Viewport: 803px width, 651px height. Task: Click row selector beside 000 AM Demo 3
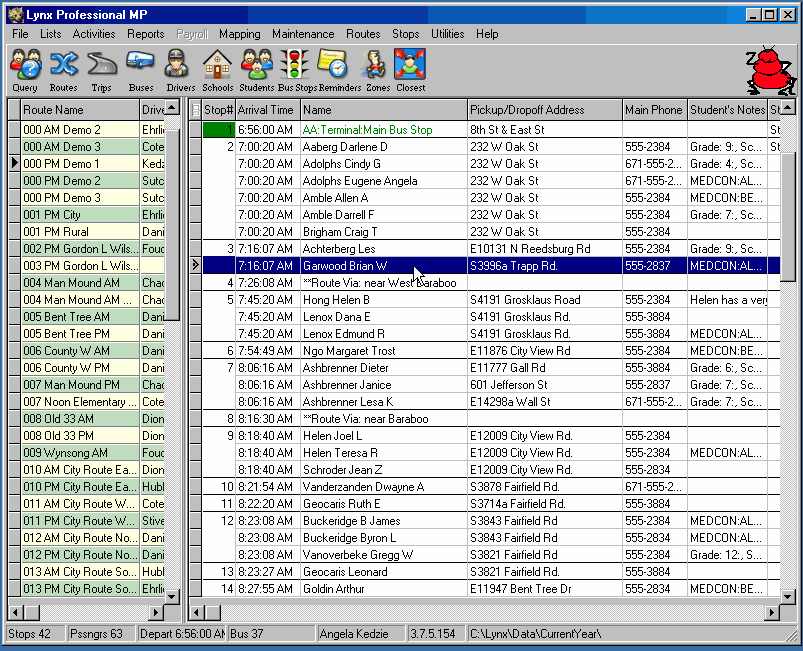(x=14, y=147)
